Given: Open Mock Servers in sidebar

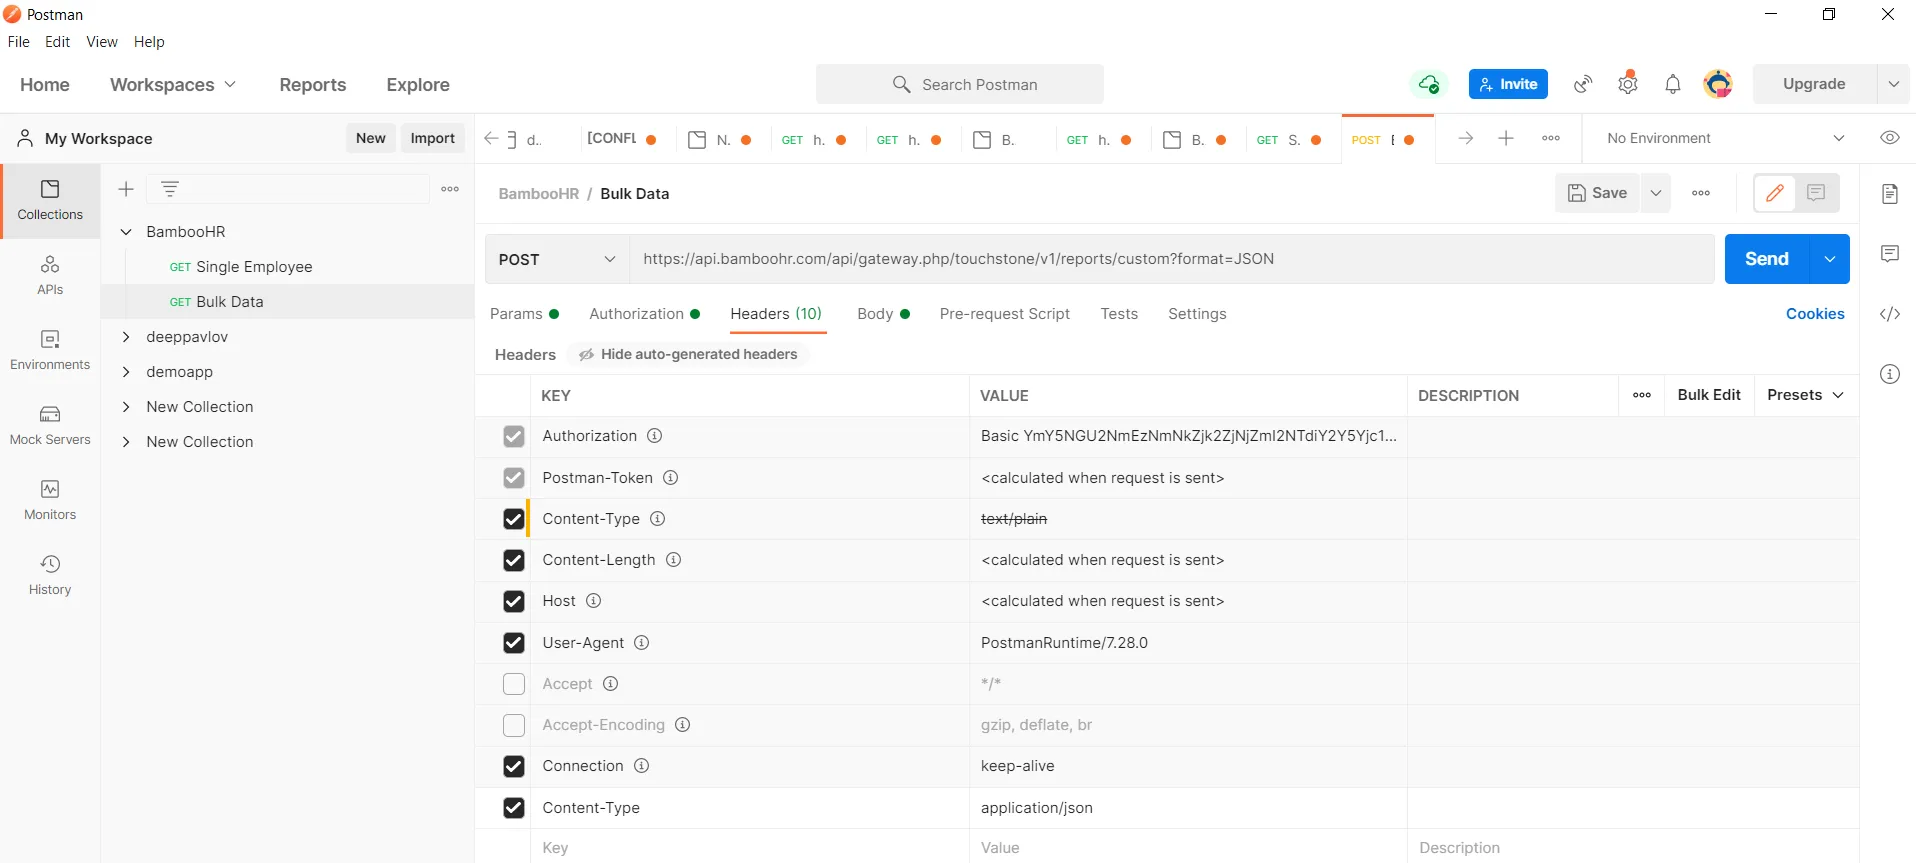Looking at the screenshot, I should (x=50, y=426).
